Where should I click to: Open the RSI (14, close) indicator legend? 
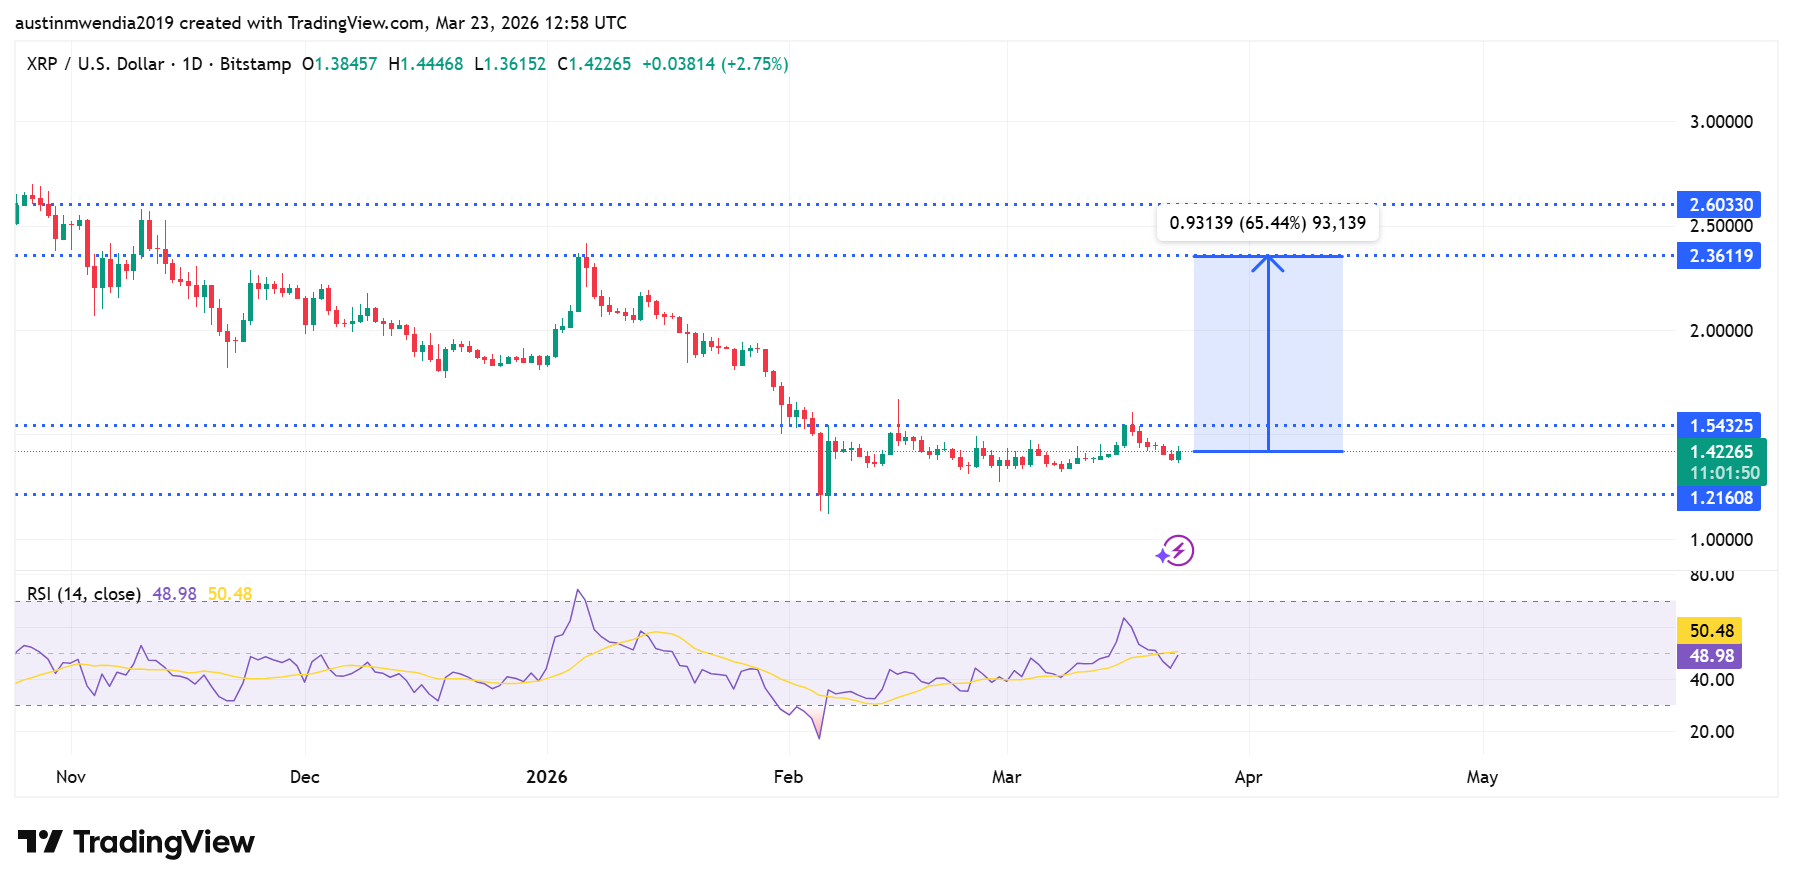84,594
